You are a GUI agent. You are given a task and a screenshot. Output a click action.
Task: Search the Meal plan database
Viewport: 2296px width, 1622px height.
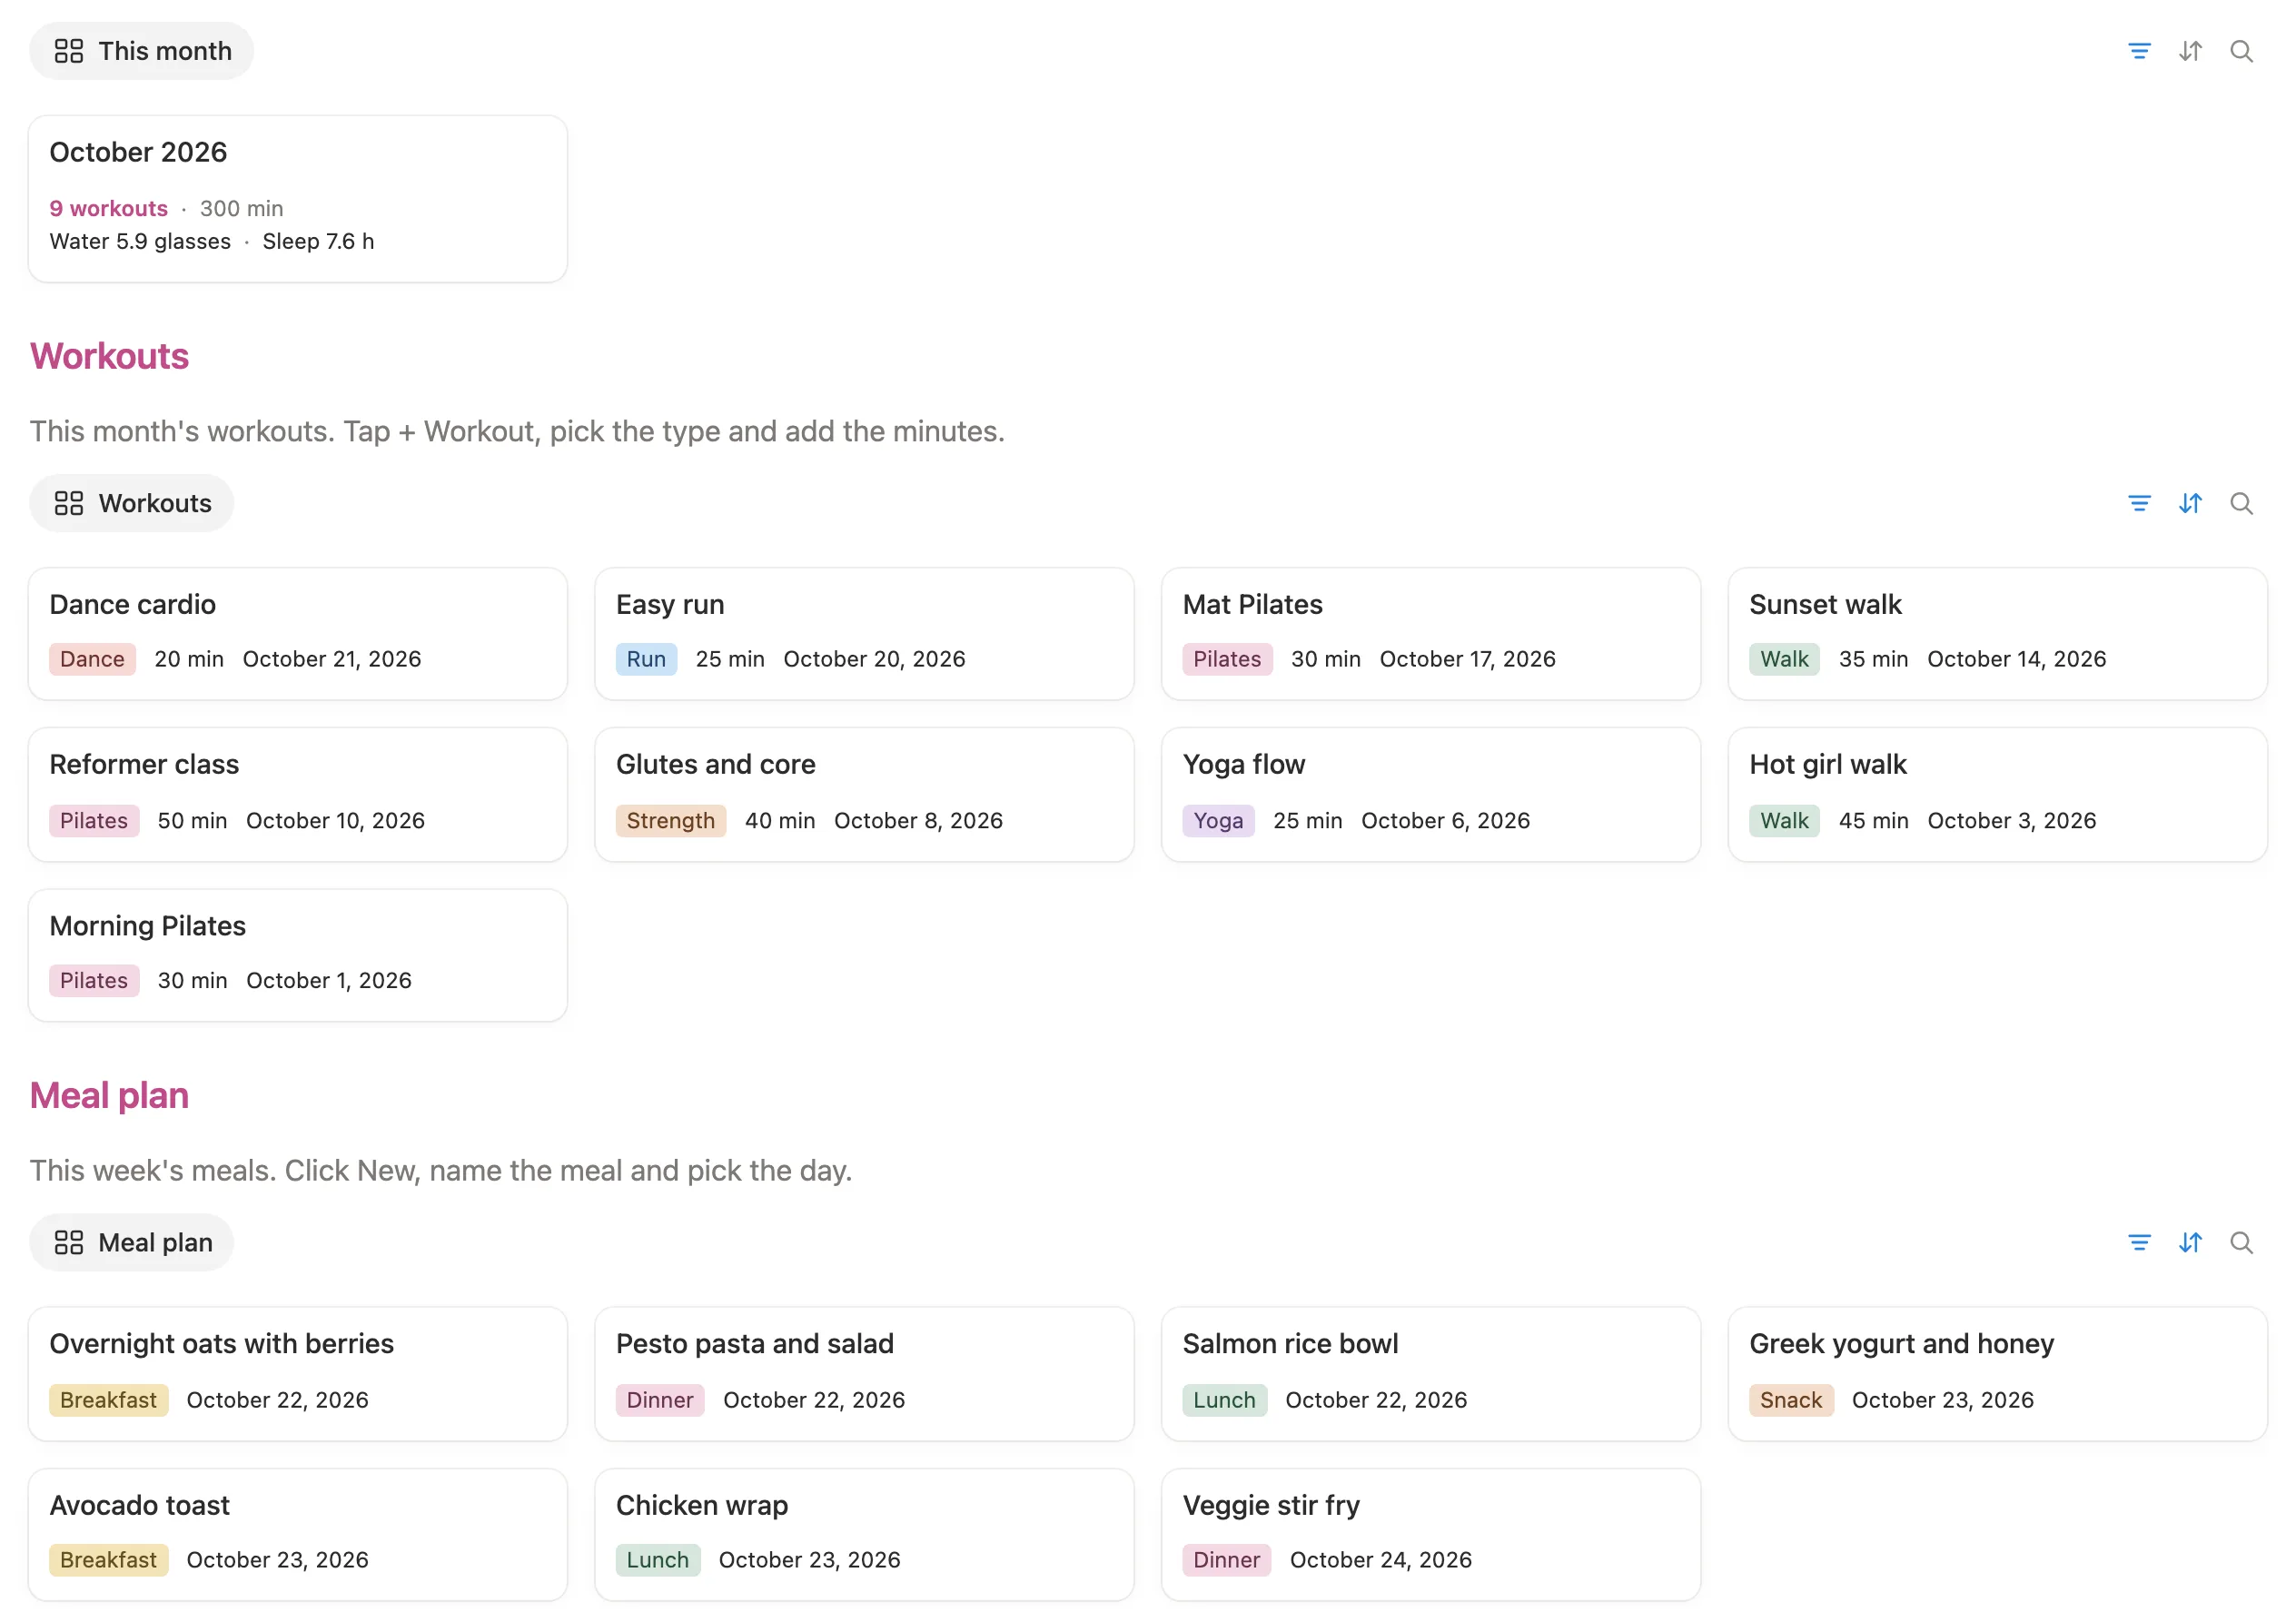[2241, 1242]
